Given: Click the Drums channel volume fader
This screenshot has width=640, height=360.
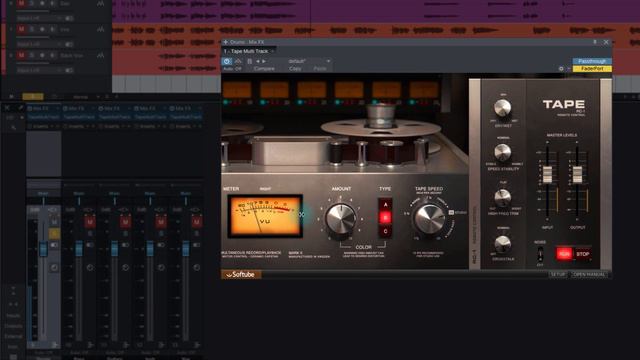Looking at the screenshot, I should click(x=43, y=249).
